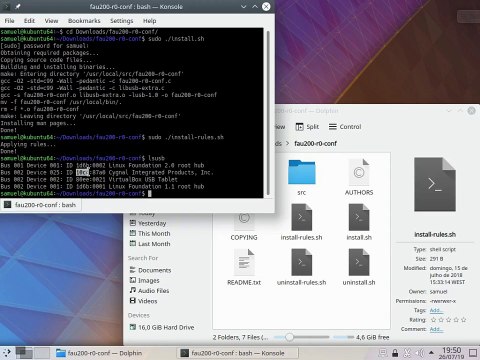The height and width of the screenshot is (360, 480).
Task: Click the fau200-r0-conf breadcrumb in Dolphin
Action: 315,143
